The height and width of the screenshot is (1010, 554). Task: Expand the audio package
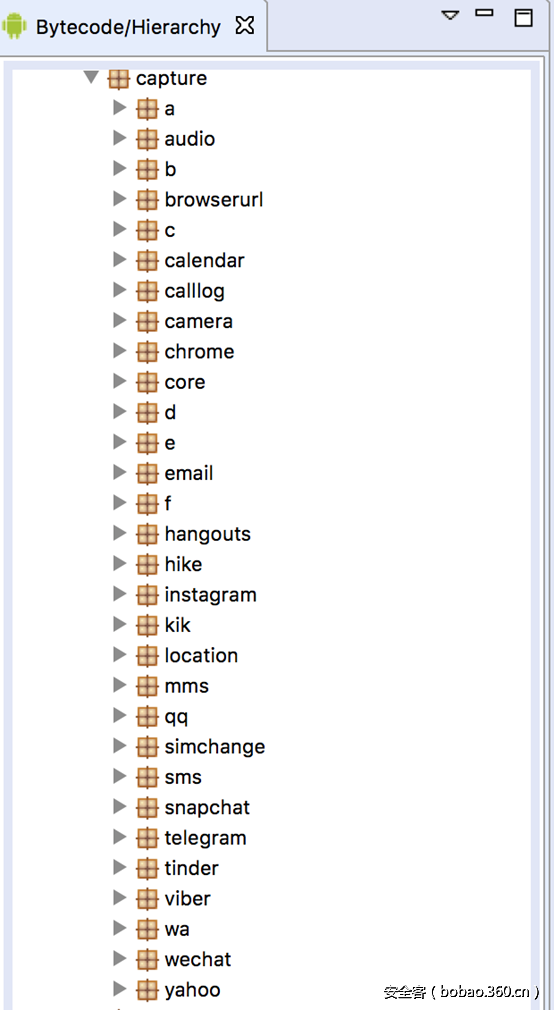(x=119, y=138)
